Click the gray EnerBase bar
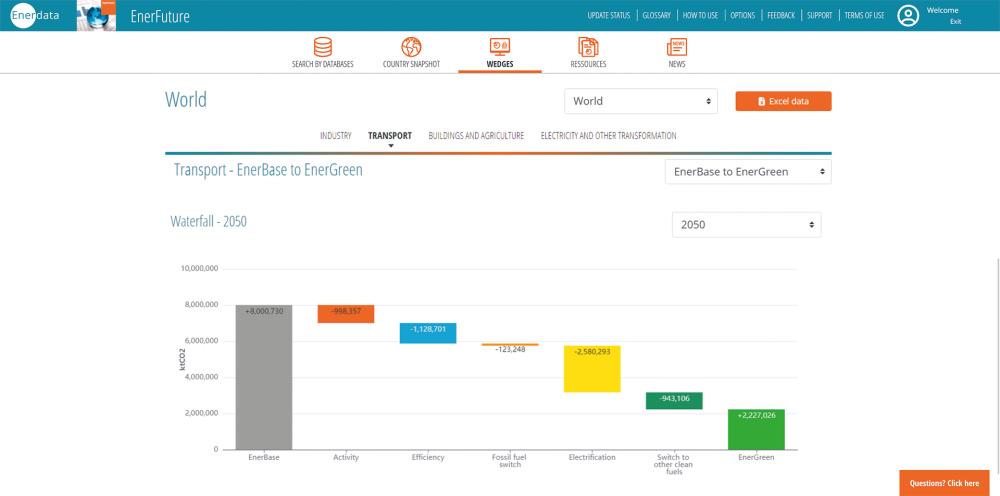This screenshot has height=496, width=1000. 264,377
